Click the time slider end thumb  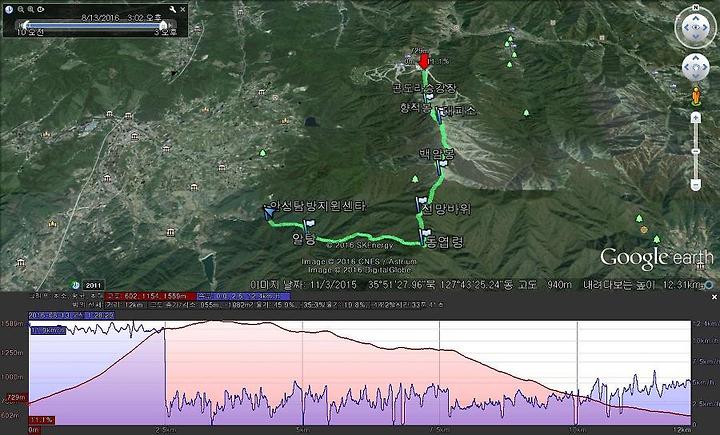[163, 25]
